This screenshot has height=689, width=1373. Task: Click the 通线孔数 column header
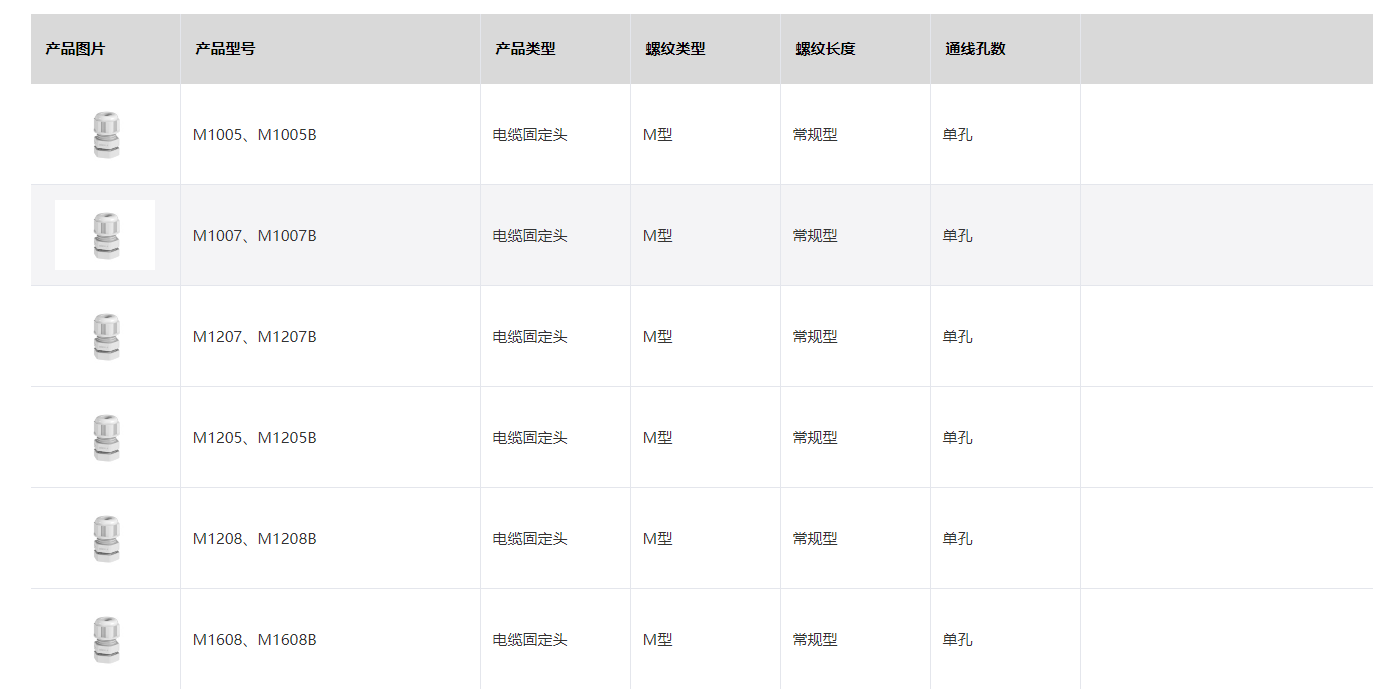coord(975,49)
